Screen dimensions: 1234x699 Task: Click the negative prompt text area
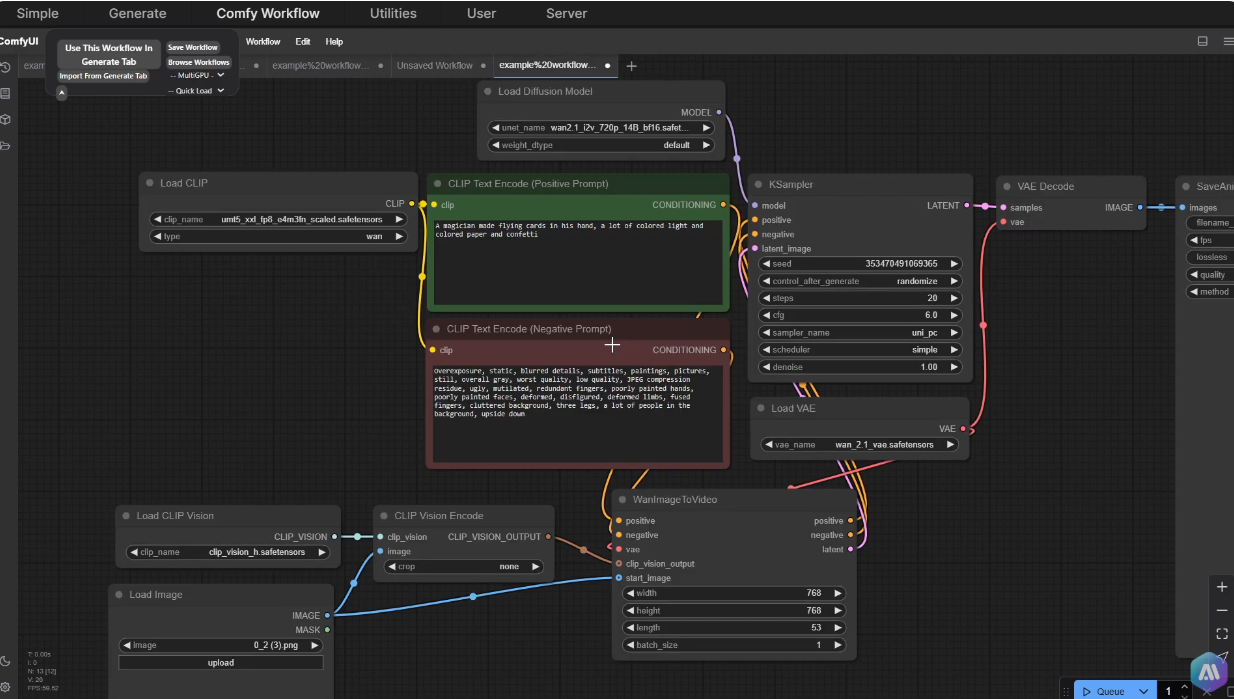coord(578,413)
